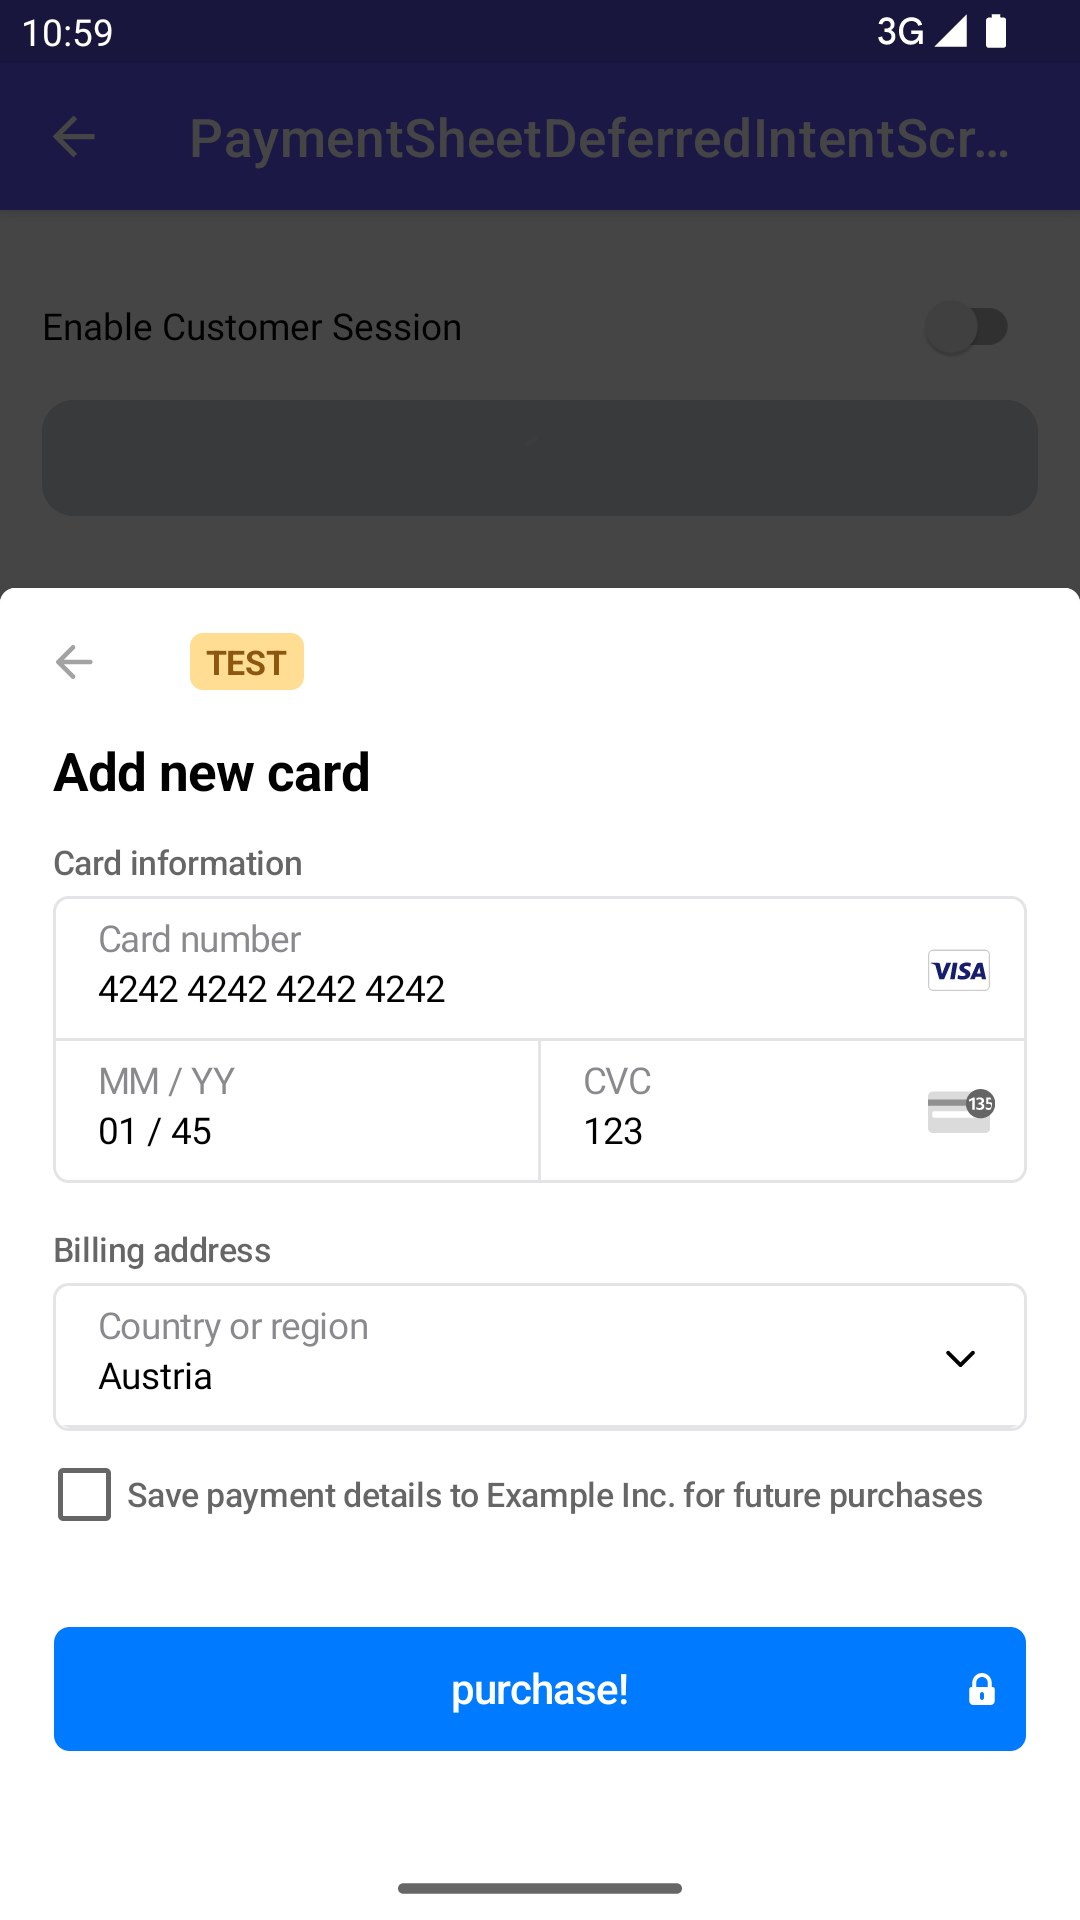The width and height of the screenshot is (1080, 1920).
Task: Tap the chevron beside Austria
Action: [x=960, y=1358]
